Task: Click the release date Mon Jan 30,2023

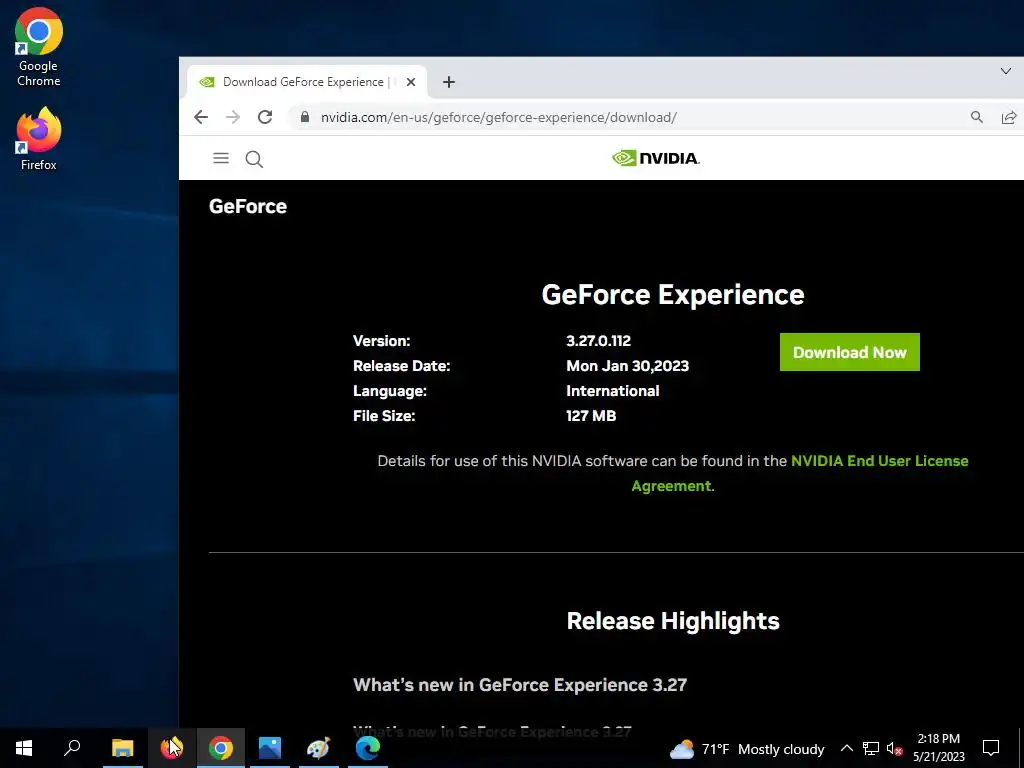Action: [x=627, y=366]
